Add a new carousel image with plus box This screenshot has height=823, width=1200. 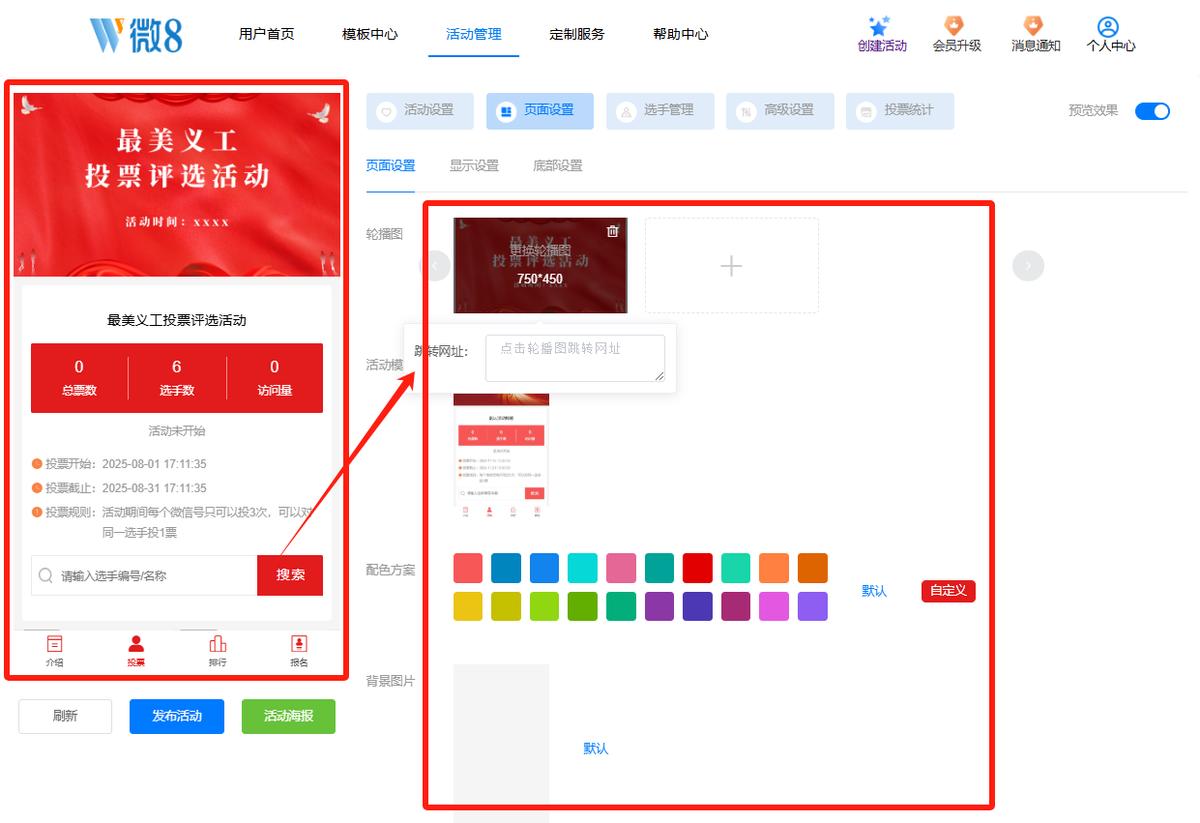point(732,265)
